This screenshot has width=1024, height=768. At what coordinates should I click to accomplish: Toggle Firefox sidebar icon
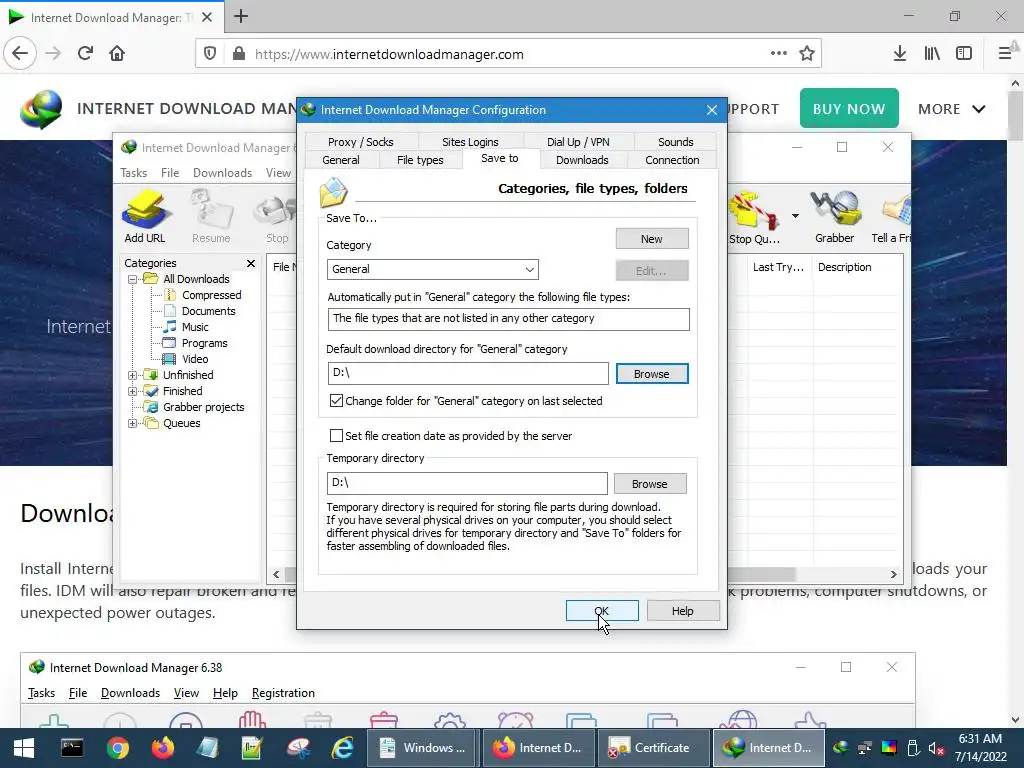point(964,54)
